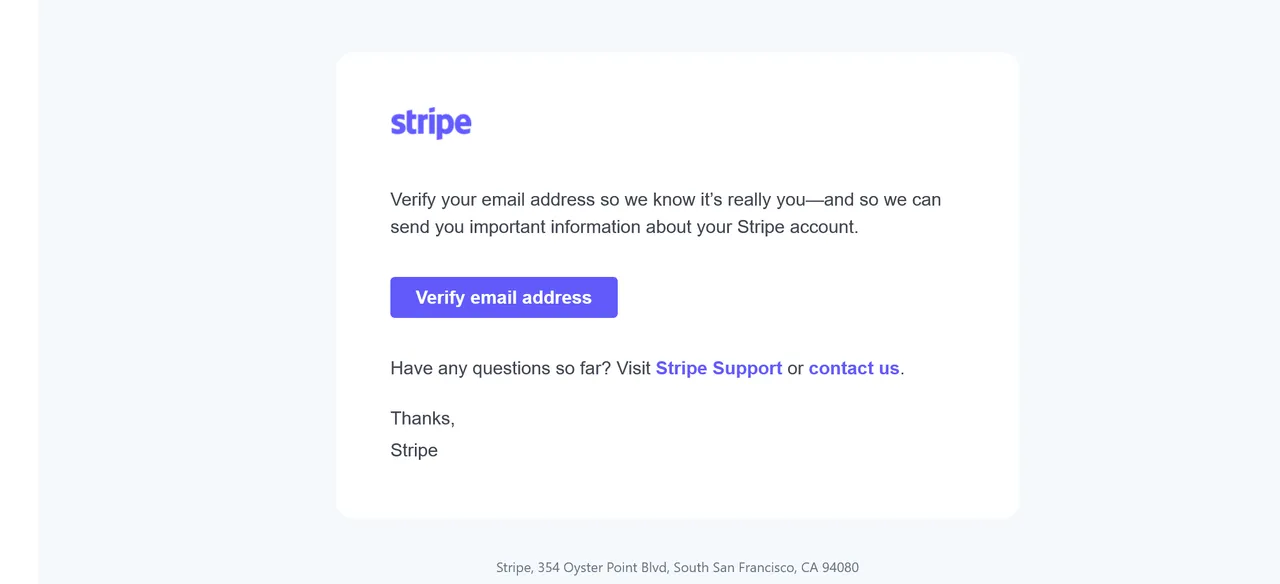This screenshot has width=1280, height=584.
Task: Click the "Stripe" signature below Thanks
Action: click(x=414, y=450)
